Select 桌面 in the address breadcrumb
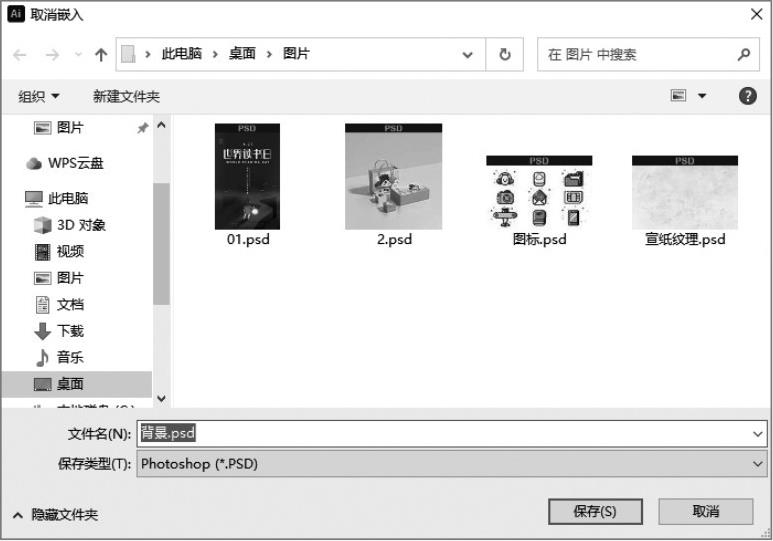Image resolution: width=773 pixels, height=541 pixels. click(242, 53)
